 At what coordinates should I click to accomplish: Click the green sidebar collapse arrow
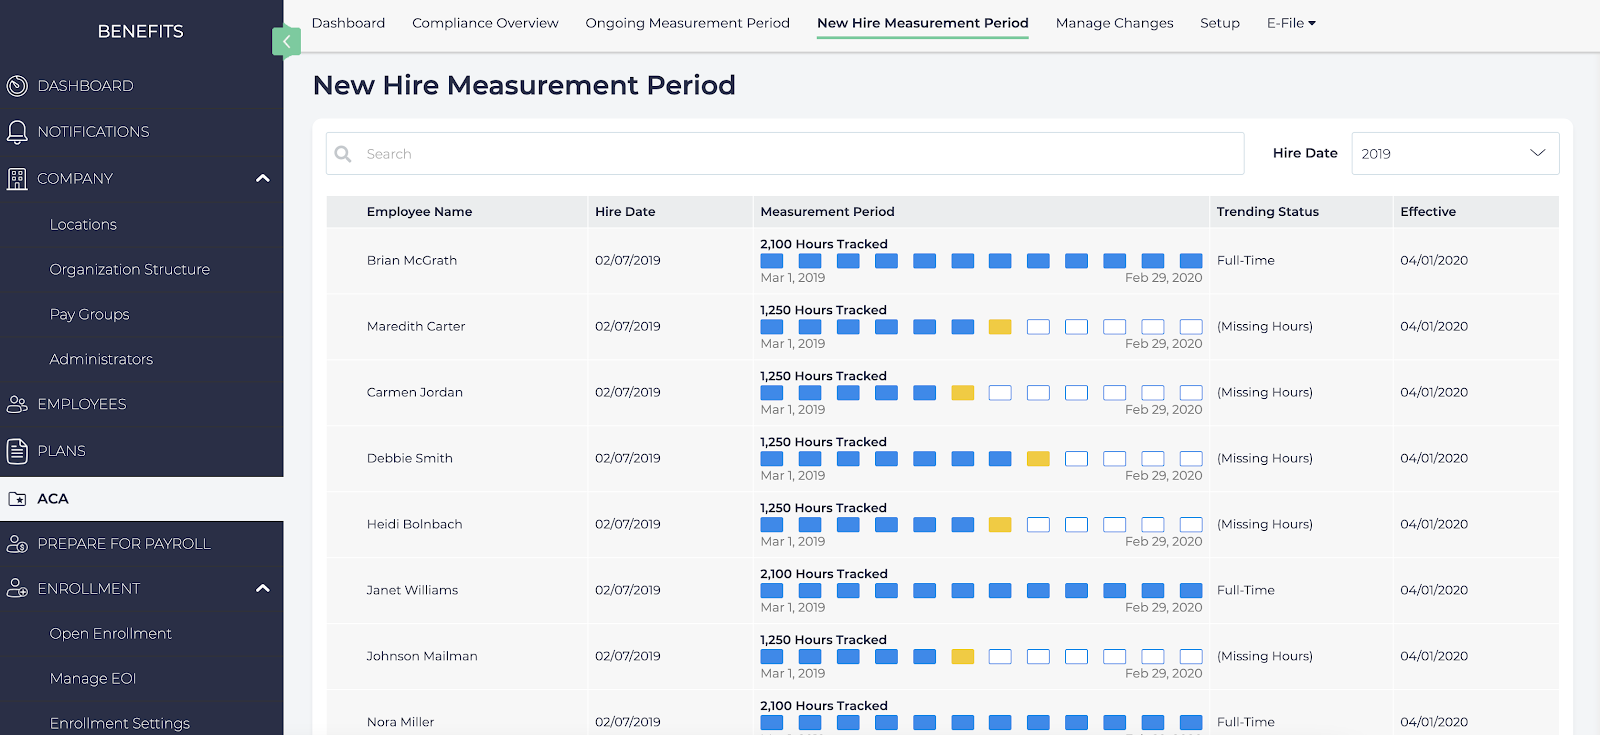(x=286, y=41)
